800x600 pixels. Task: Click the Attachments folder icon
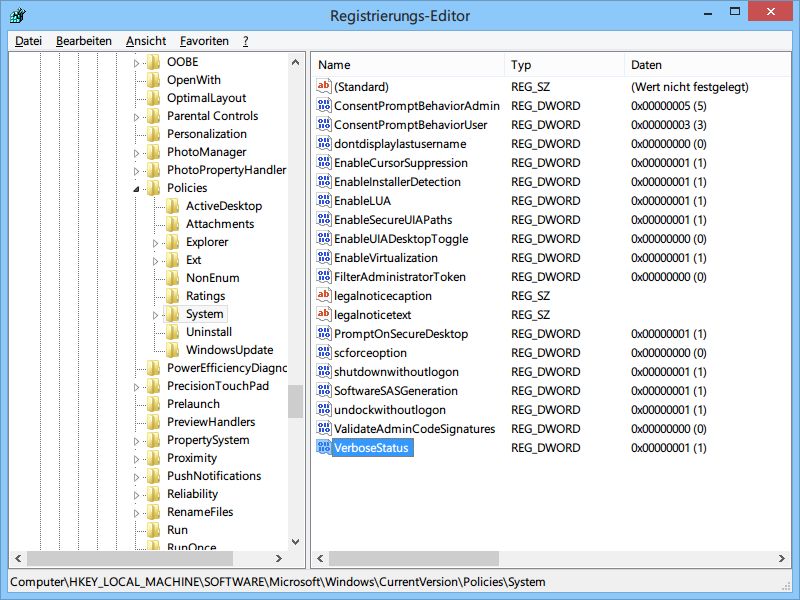tap(172, 223)
